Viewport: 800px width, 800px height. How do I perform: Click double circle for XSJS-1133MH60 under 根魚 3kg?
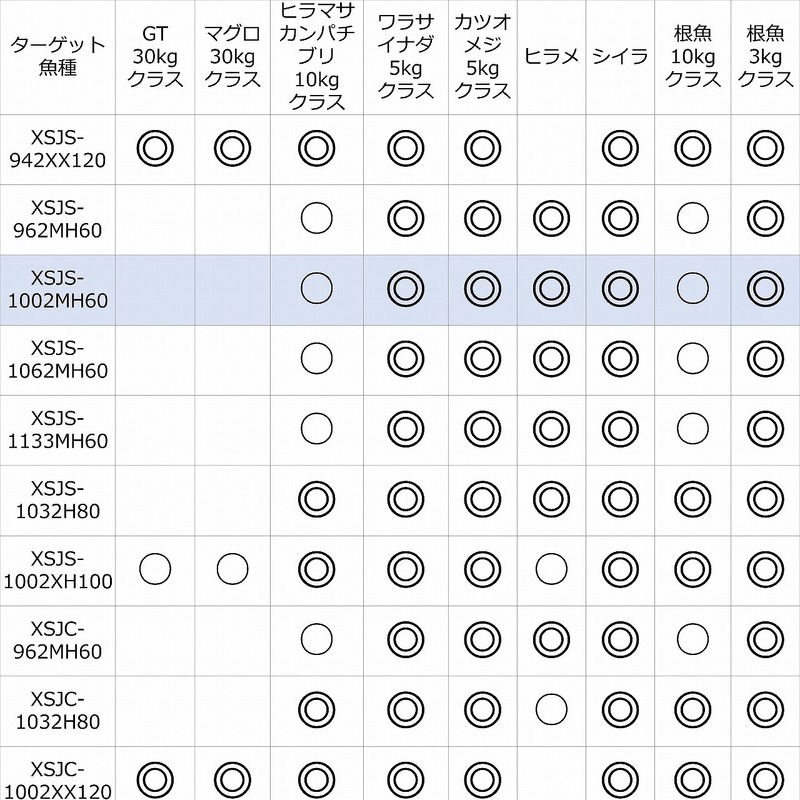[x=765, y=428]
